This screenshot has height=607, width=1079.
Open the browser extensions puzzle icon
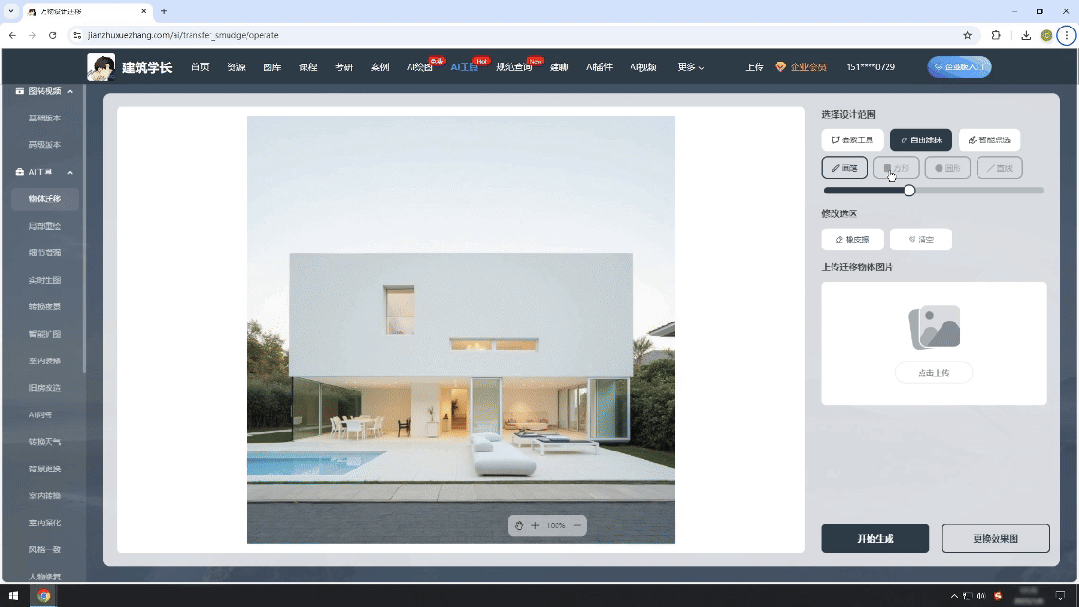(x=996, y=35)
